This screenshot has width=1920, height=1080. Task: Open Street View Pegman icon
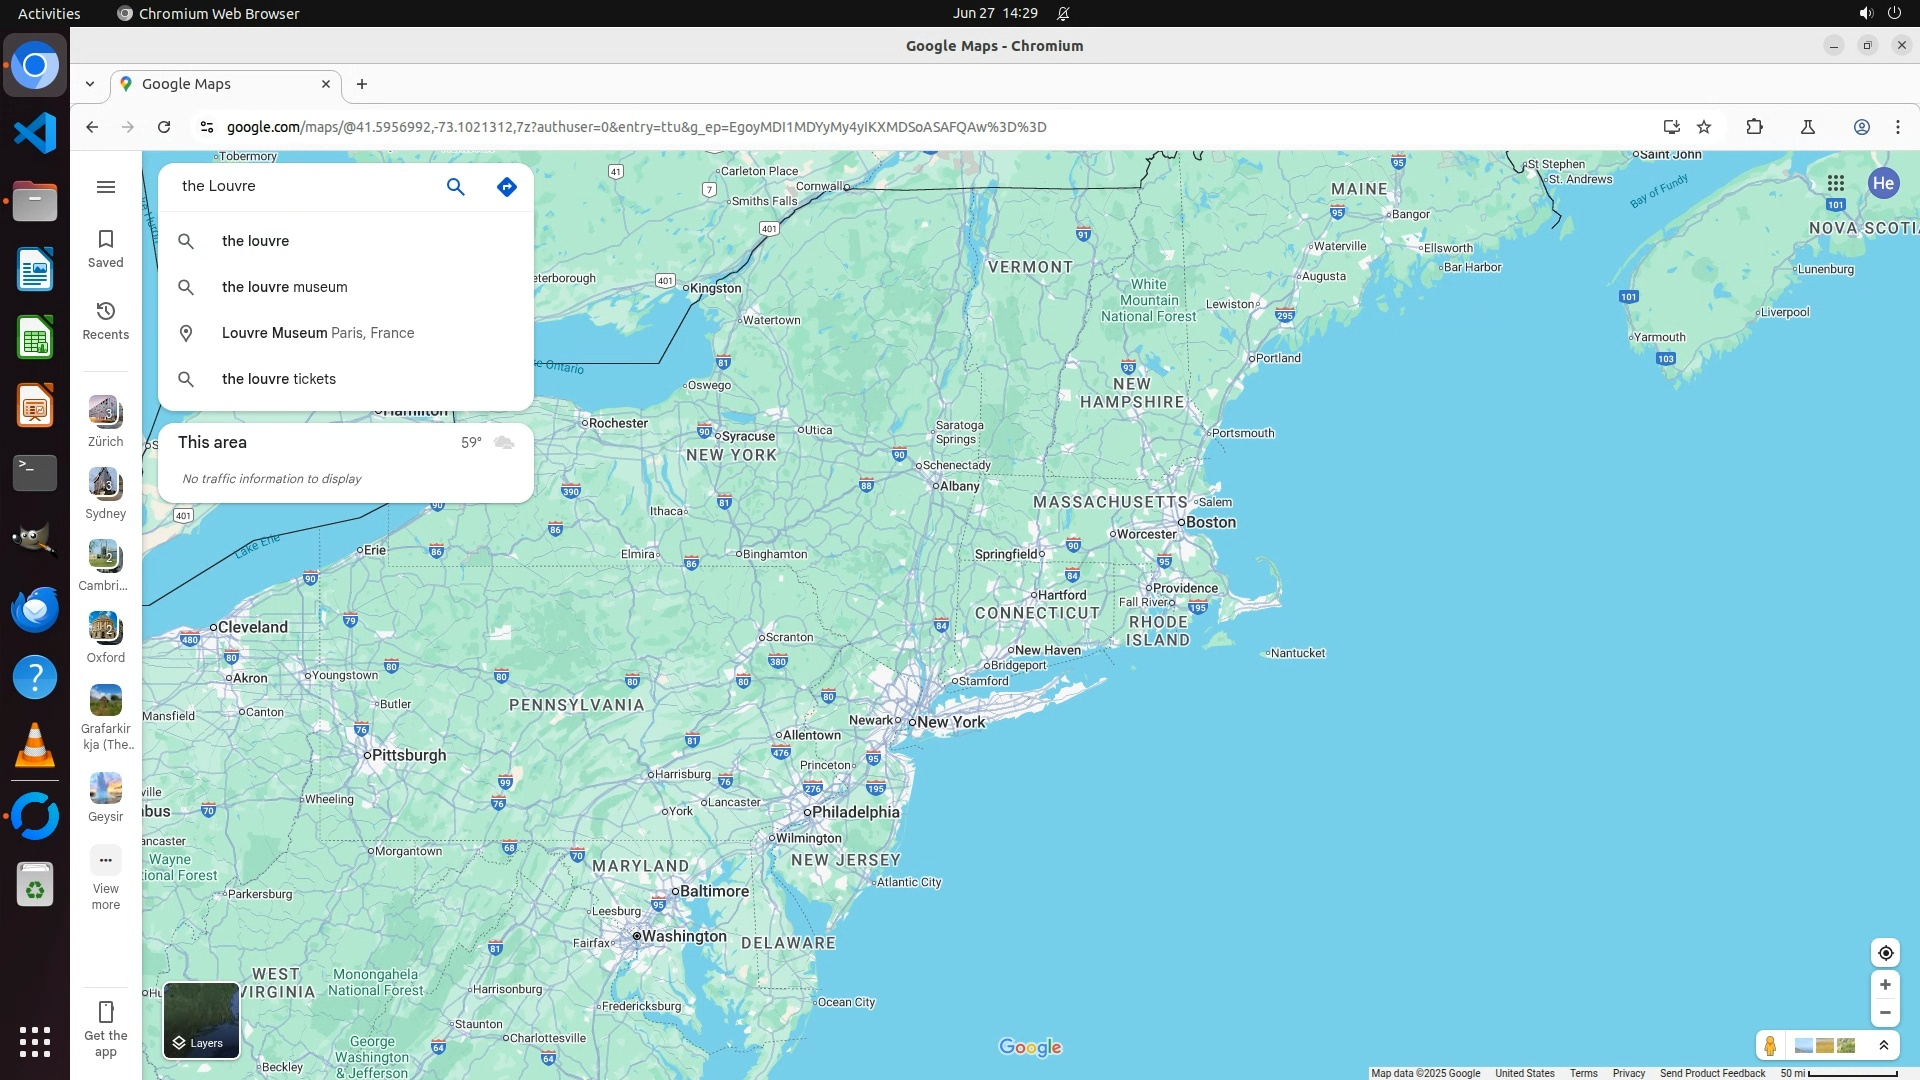(x=1770, y=1046)
